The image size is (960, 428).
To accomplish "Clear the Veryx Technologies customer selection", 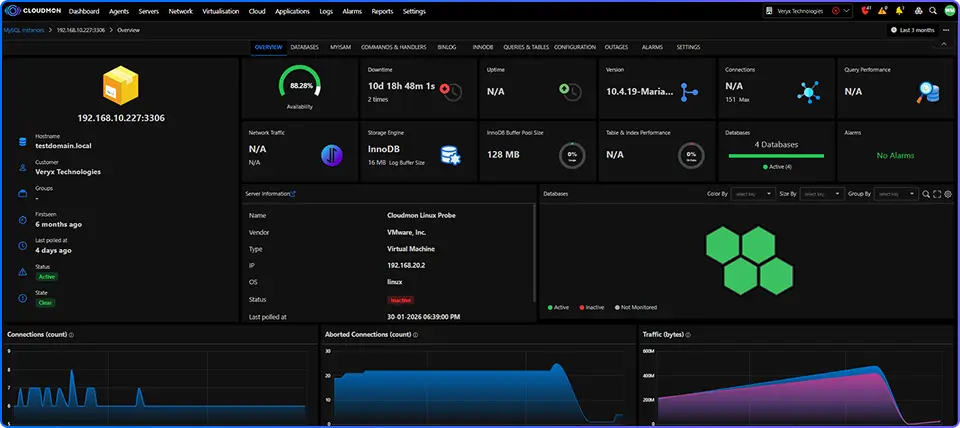I will pos(835,11).
